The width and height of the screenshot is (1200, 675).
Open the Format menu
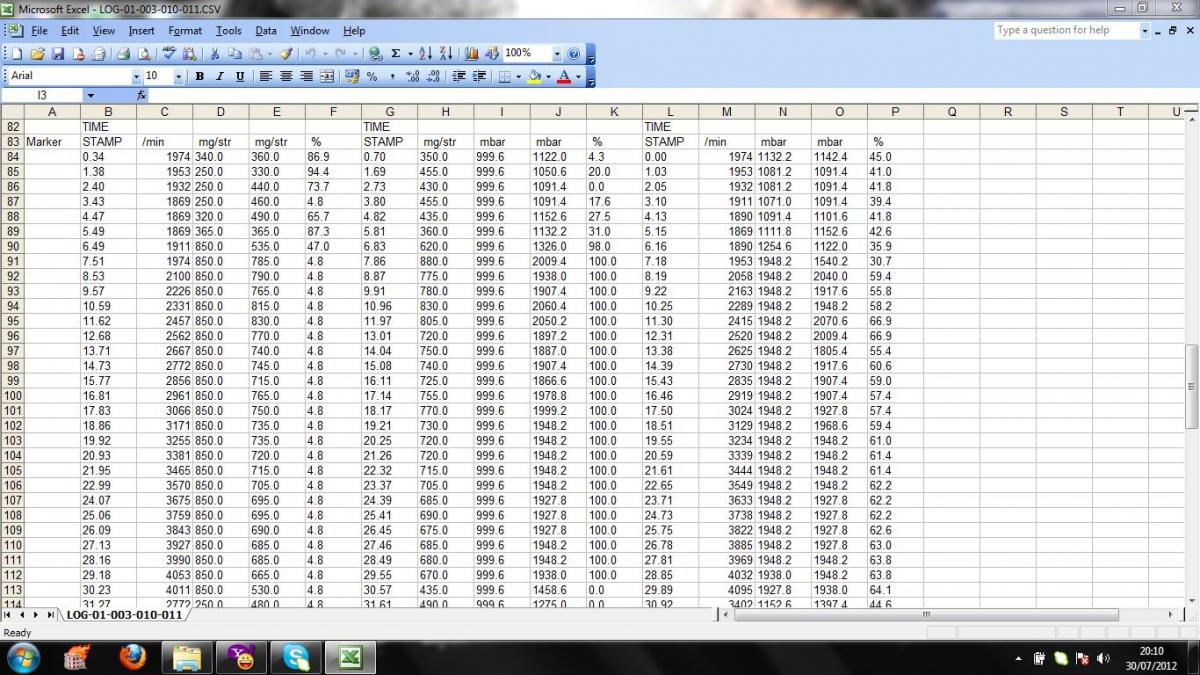click(x=185, y=31)
